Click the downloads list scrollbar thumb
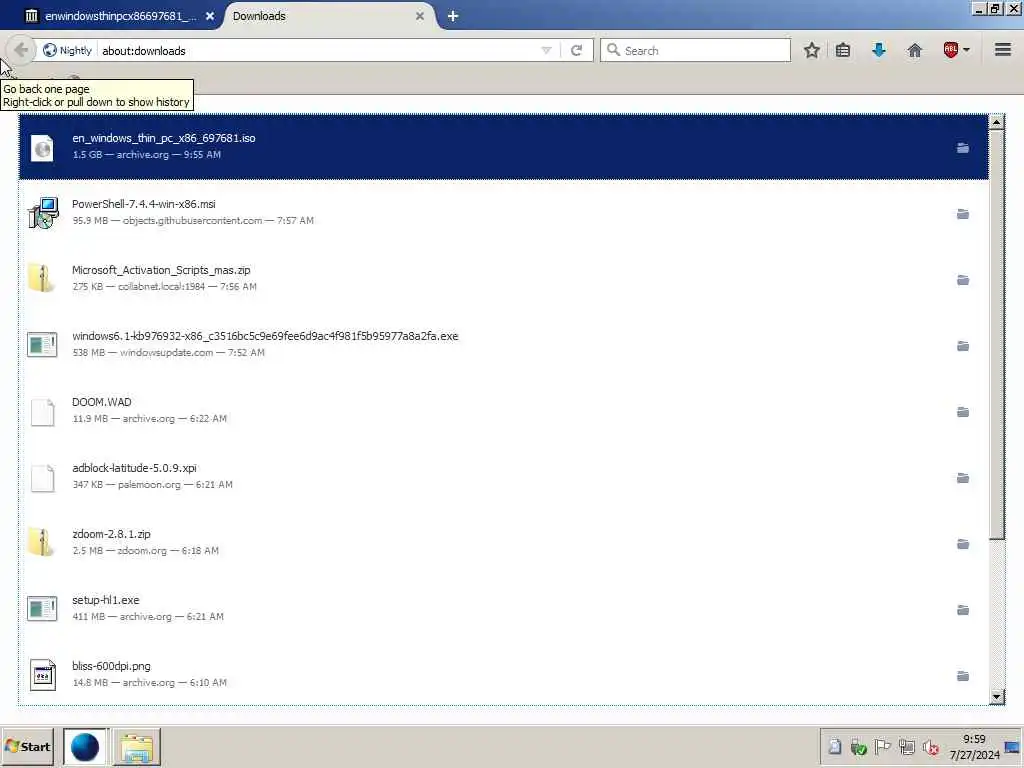This screenshot has height=768, width=1024. (x=997, y=334)
